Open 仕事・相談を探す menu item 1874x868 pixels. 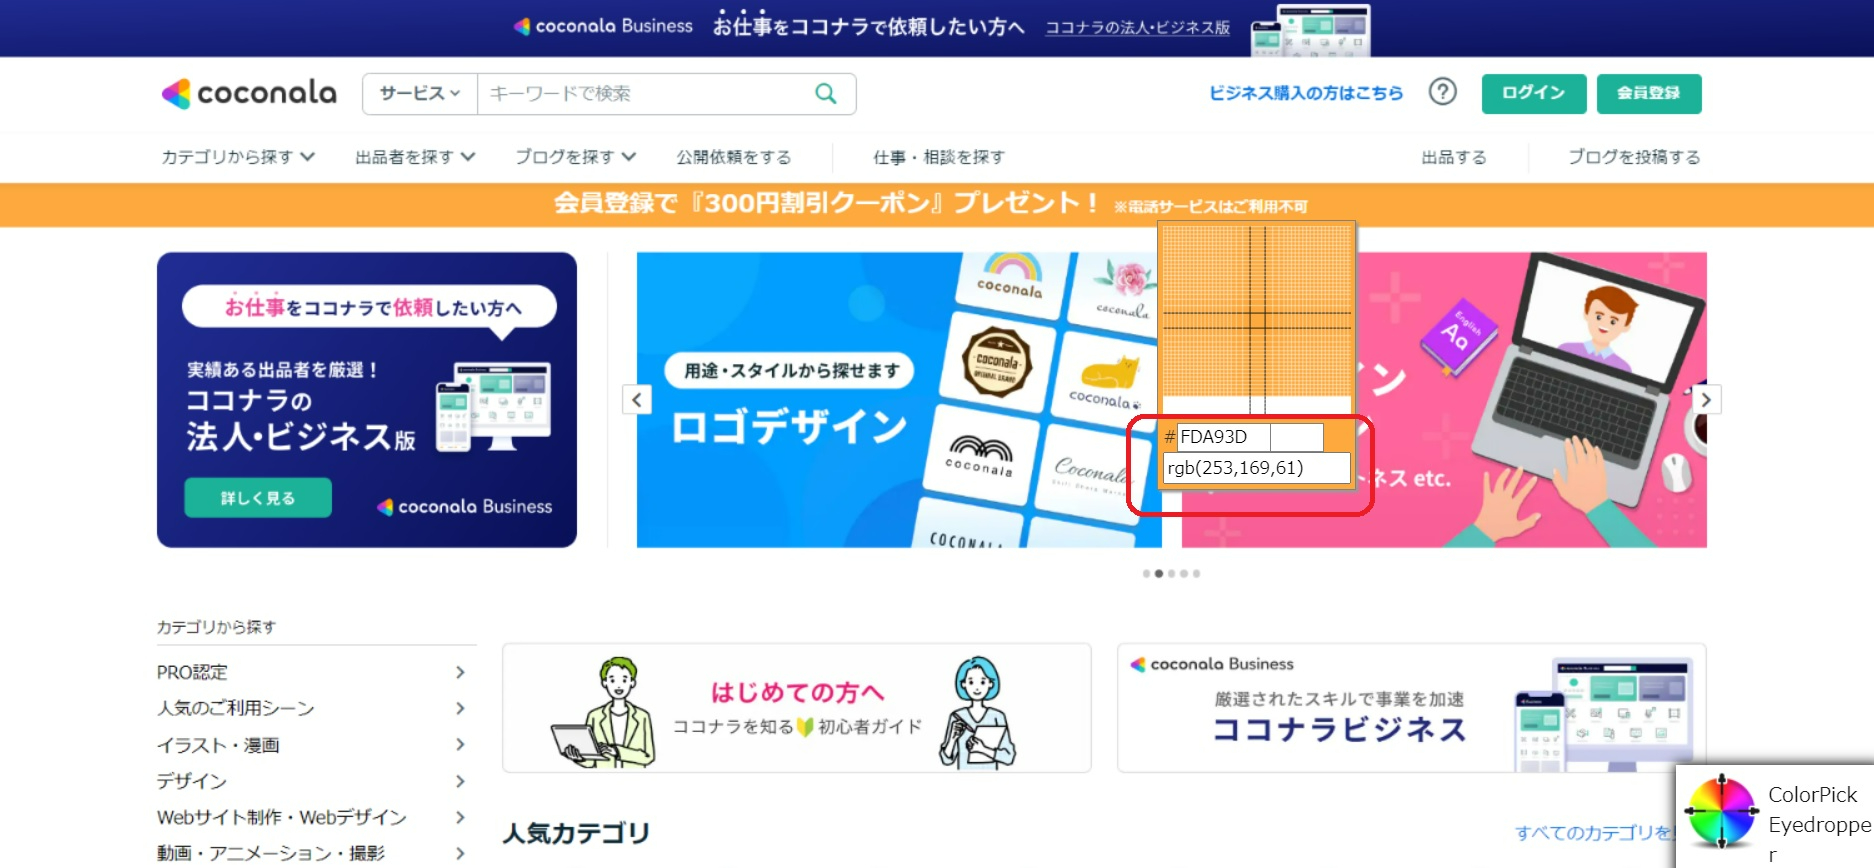pyautogui.click(x=939, y=157)
